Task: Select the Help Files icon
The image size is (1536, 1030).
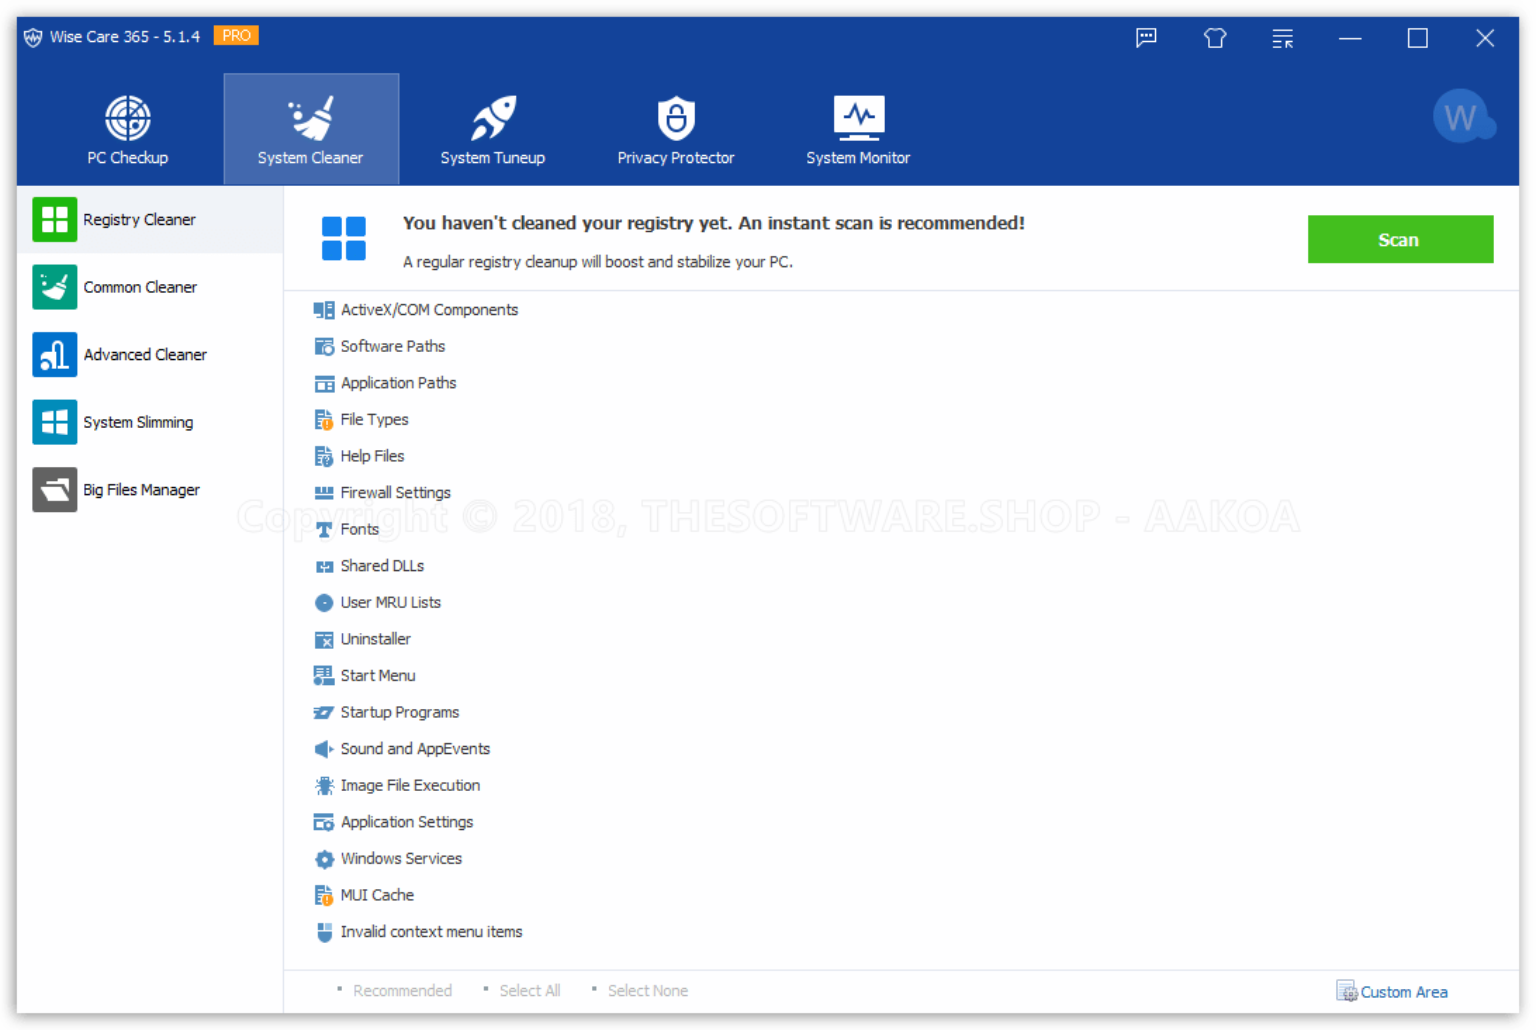Action: click(324, 456)
